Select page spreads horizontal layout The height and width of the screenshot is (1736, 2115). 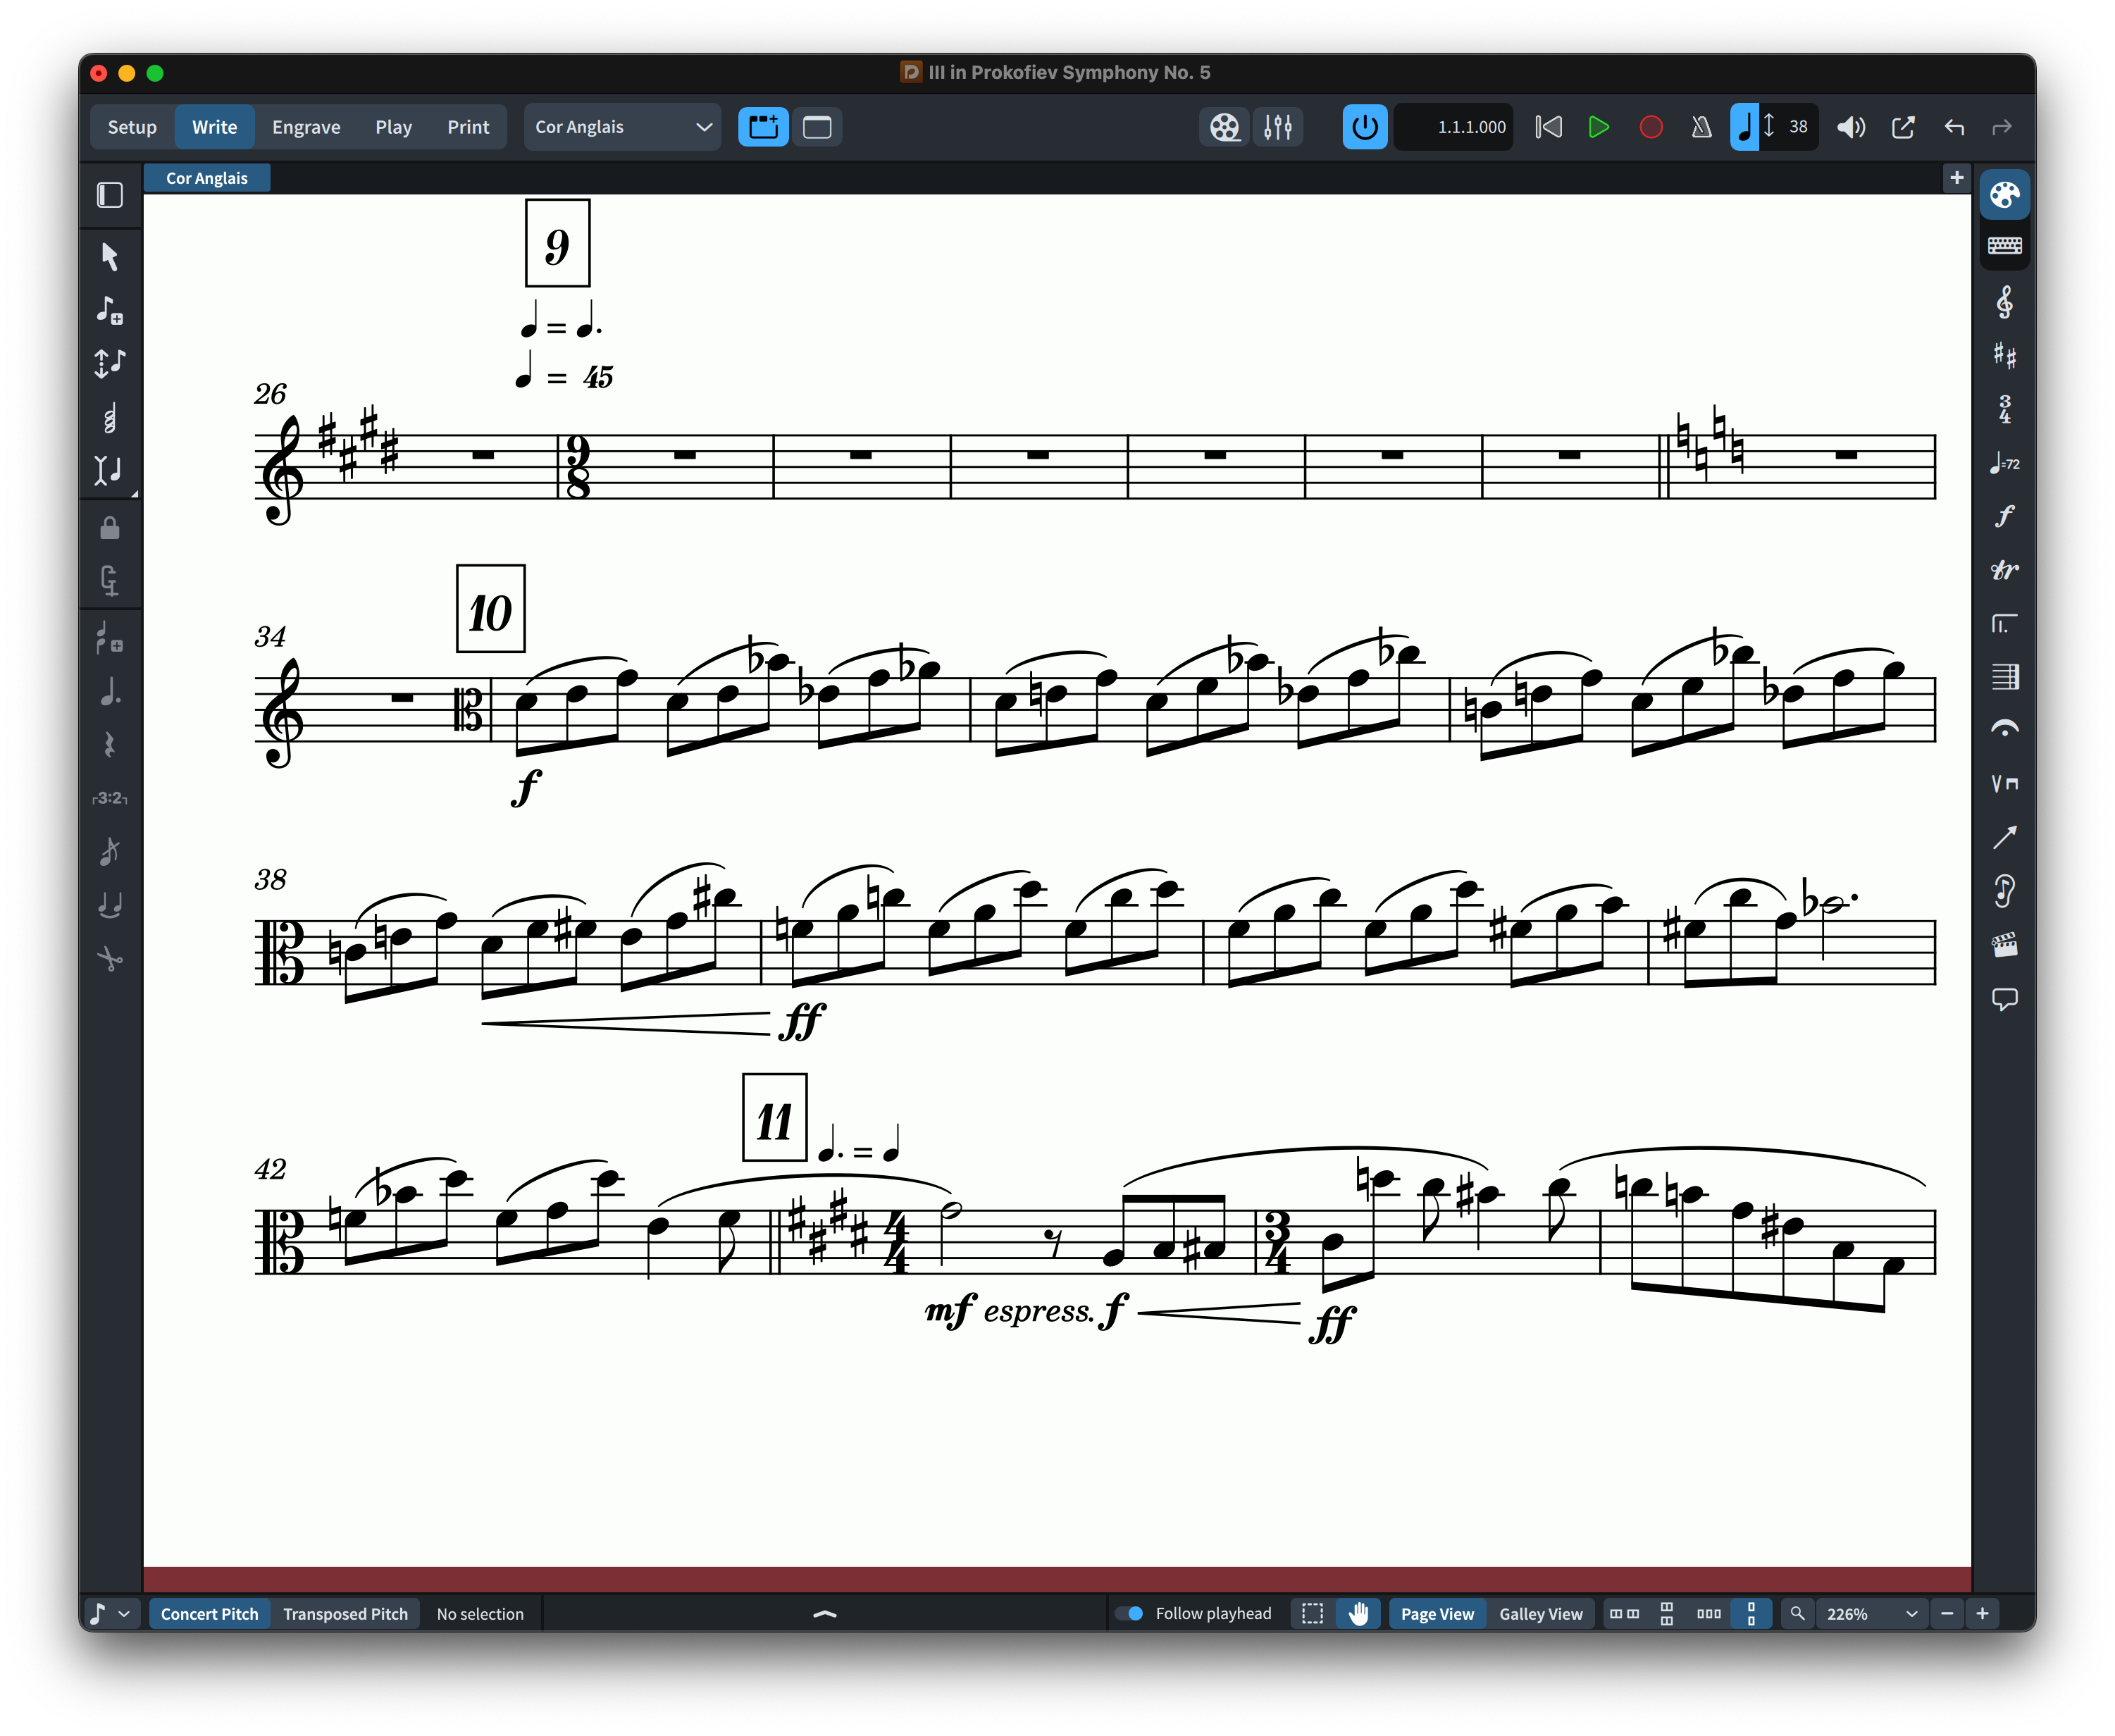[x=1623, y=1613]
